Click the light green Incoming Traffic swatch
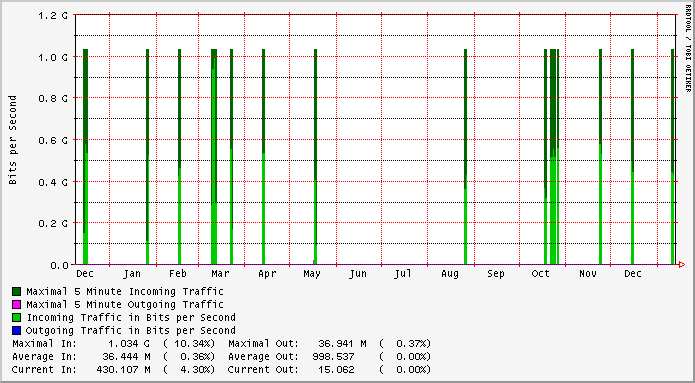Image resolution: width=695 pixels, height=383 pixels. tap(16, 317)
